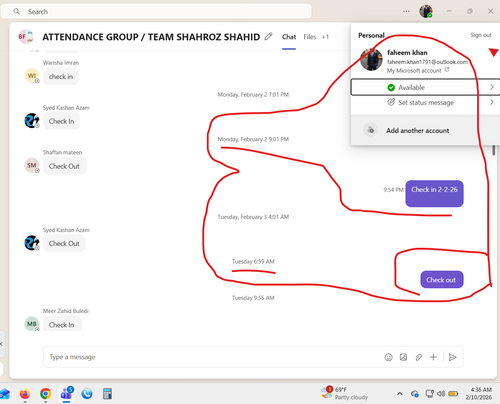Click the chat scrollbar thumb at the right edge

coord(494,150)
